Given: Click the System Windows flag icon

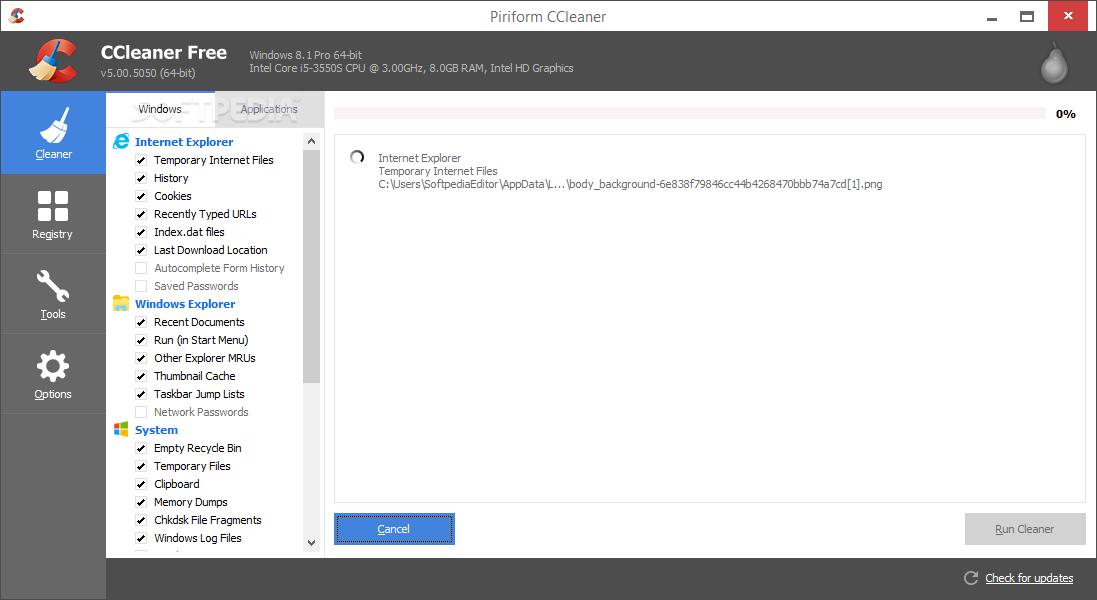Looking at the screenshot, I should pyautogui.click(x=121, y=429).
